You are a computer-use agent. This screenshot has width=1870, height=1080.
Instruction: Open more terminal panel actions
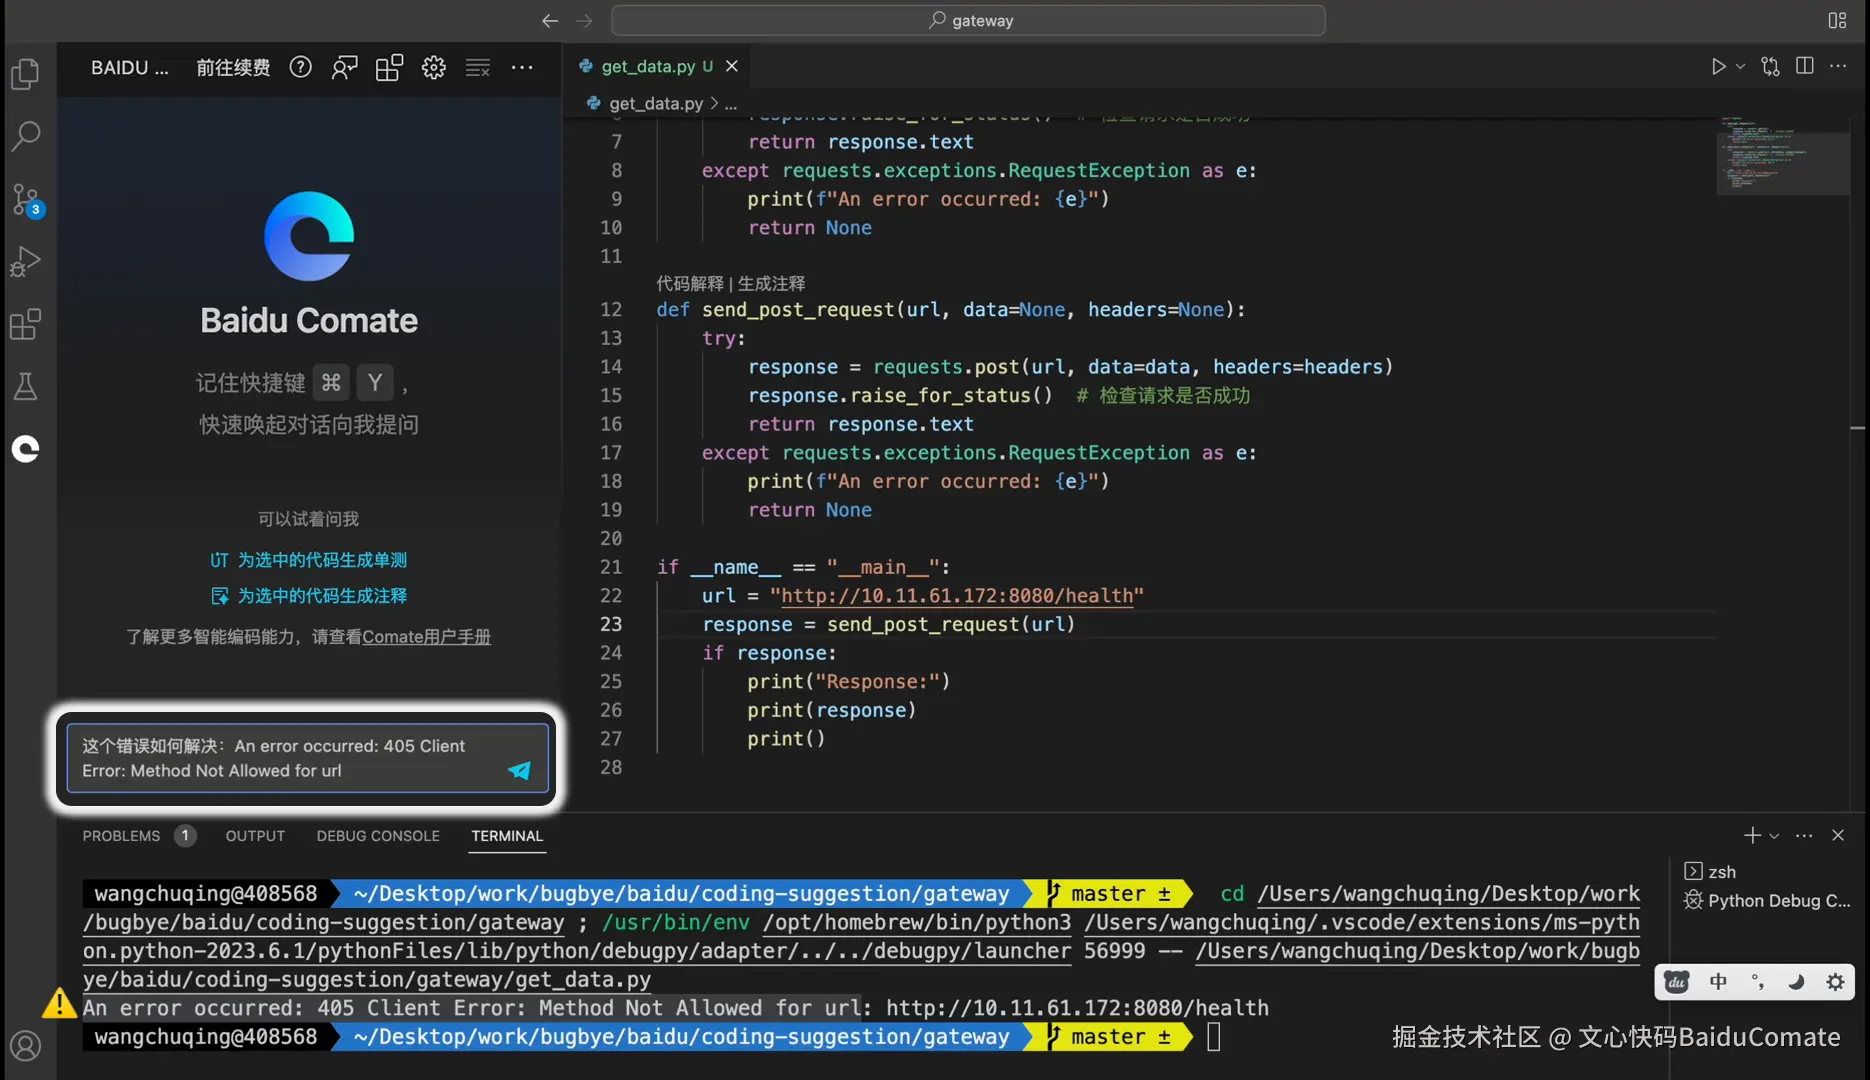click(1804, 835)
